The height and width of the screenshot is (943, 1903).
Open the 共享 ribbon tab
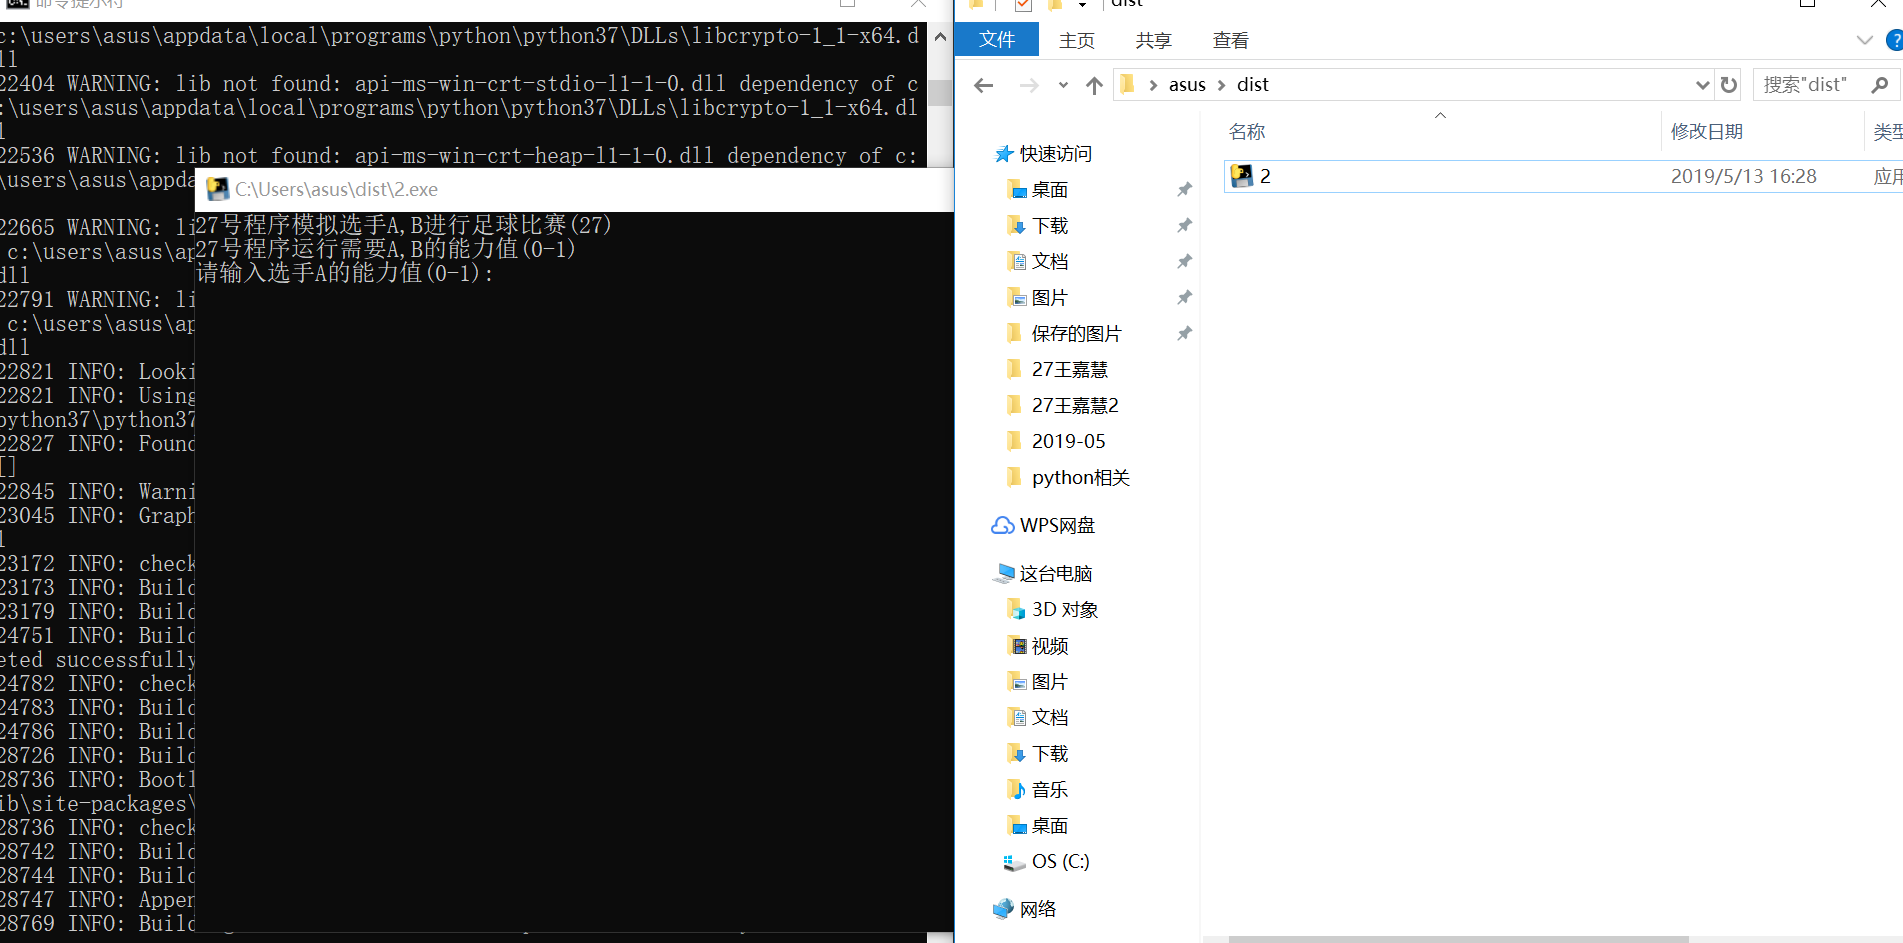(1153, 40)
